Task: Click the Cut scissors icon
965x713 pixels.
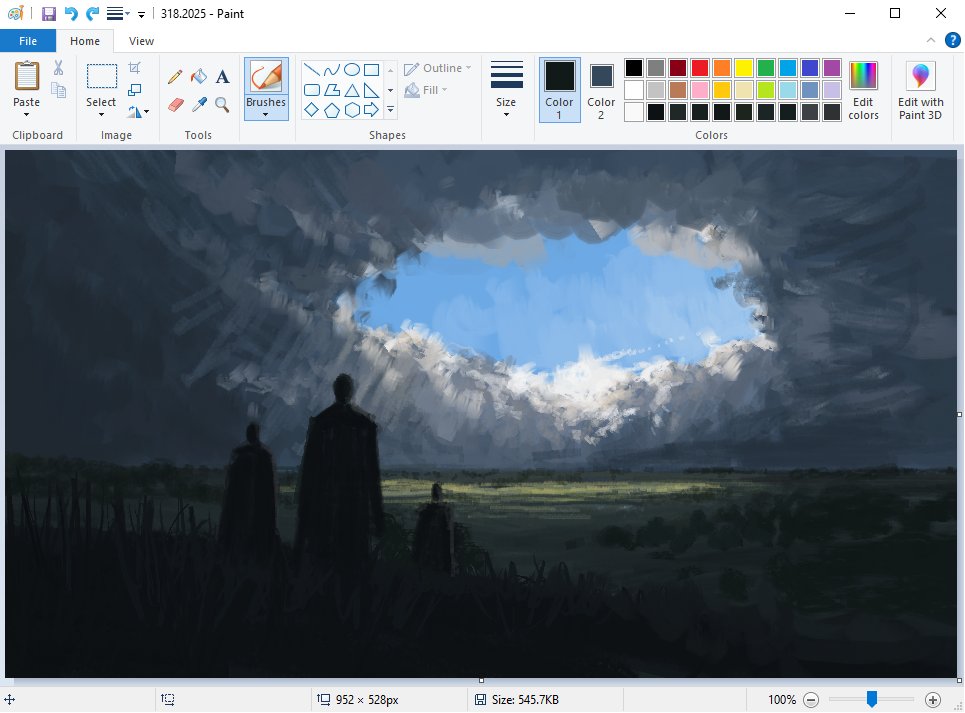Action: point(58,68)
